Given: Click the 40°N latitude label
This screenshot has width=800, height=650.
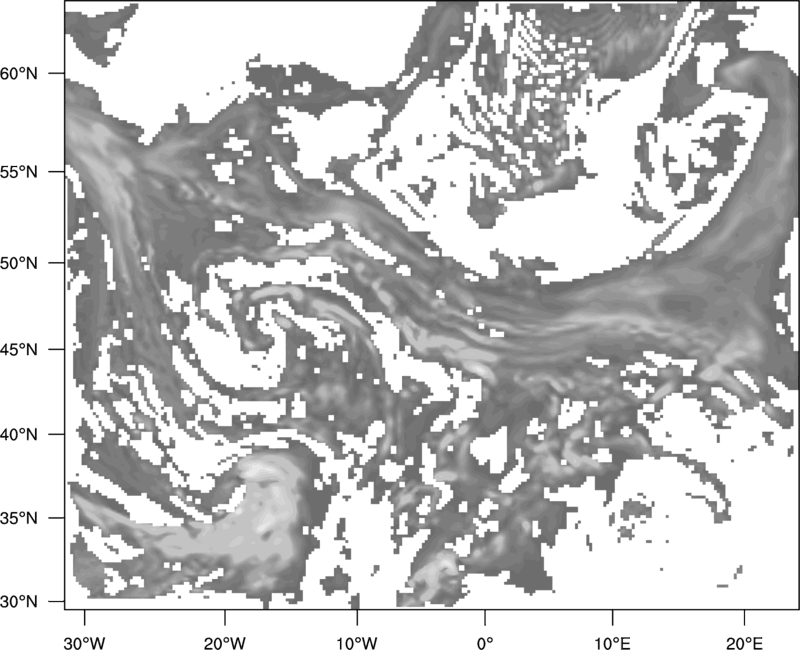Looking at the screenshot, I should pos(19,434).
